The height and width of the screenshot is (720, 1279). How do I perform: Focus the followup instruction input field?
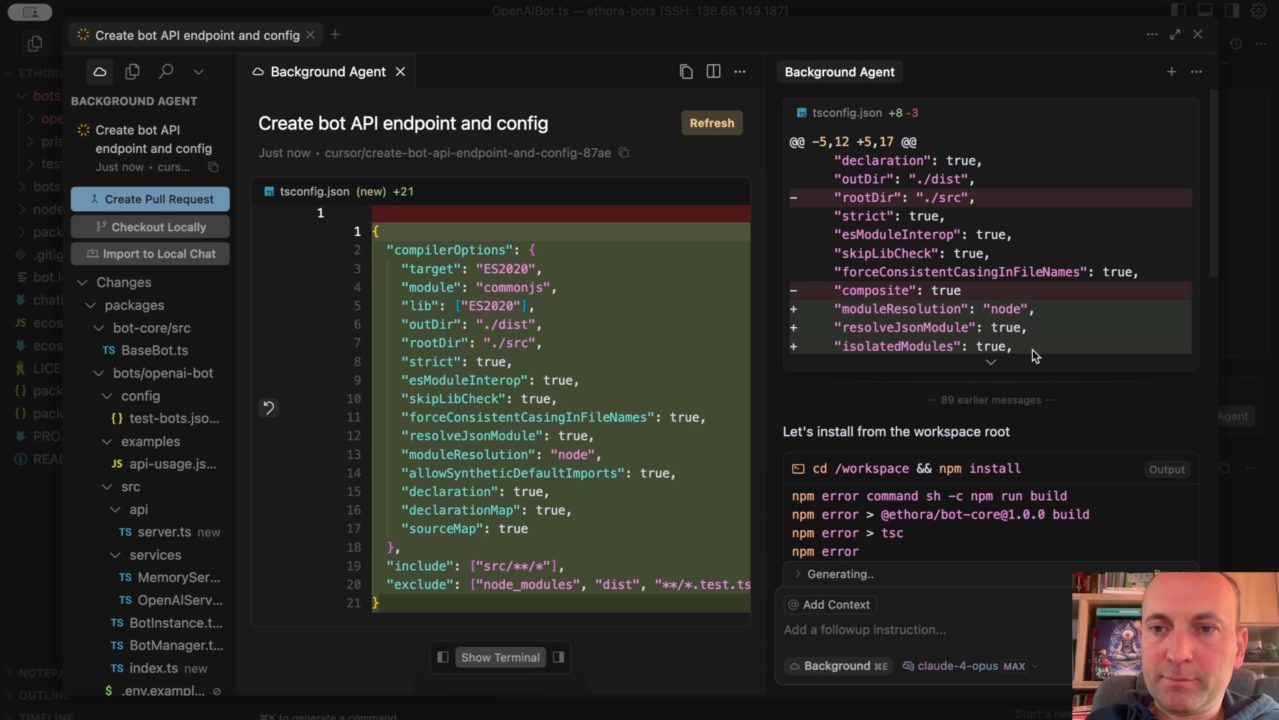click(920, 630)
